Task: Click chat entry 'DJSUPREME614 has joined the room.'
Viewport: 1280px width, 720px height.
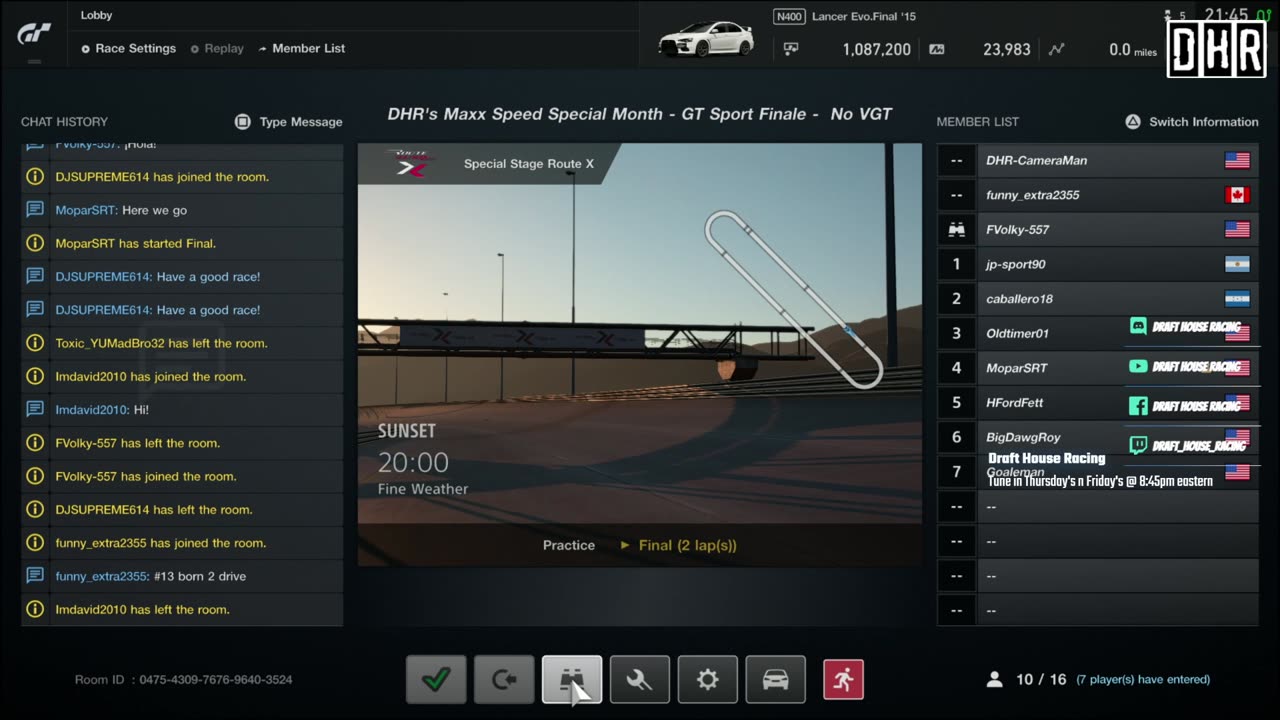Action: pos(182,177)
